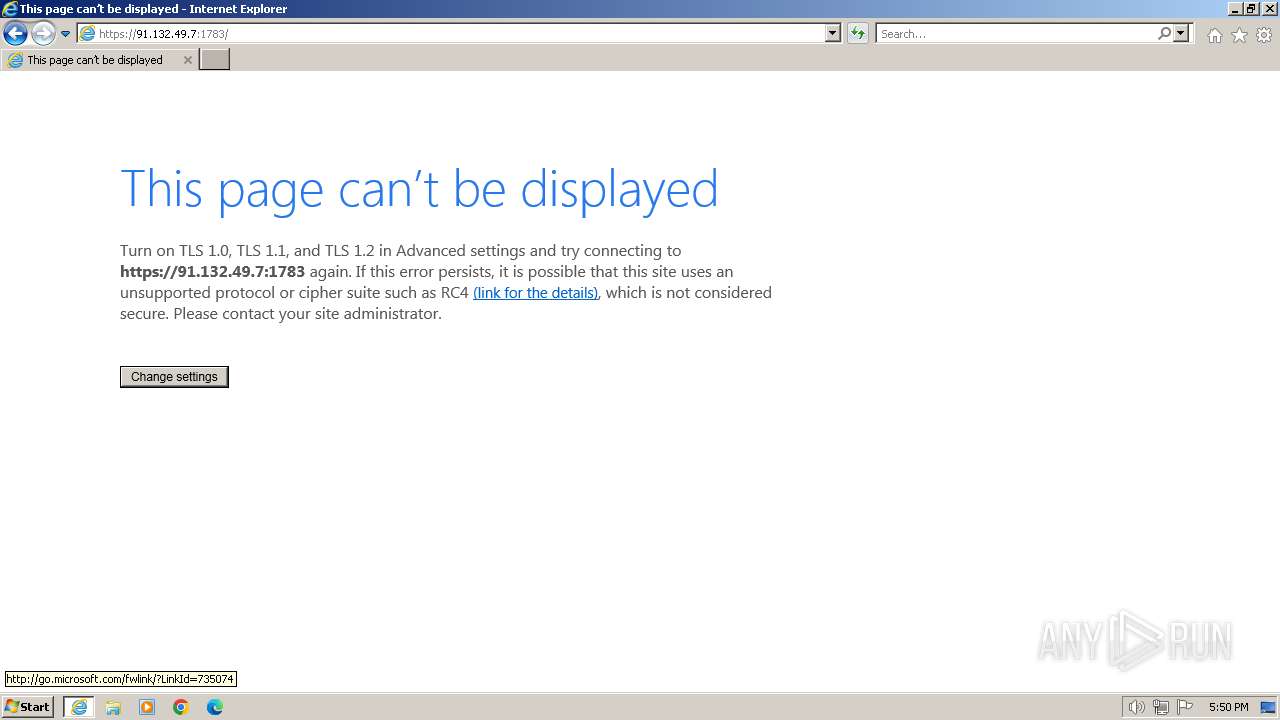Click the magnifier search icon
The image size is (1280, 720).
pos(1164,33)
